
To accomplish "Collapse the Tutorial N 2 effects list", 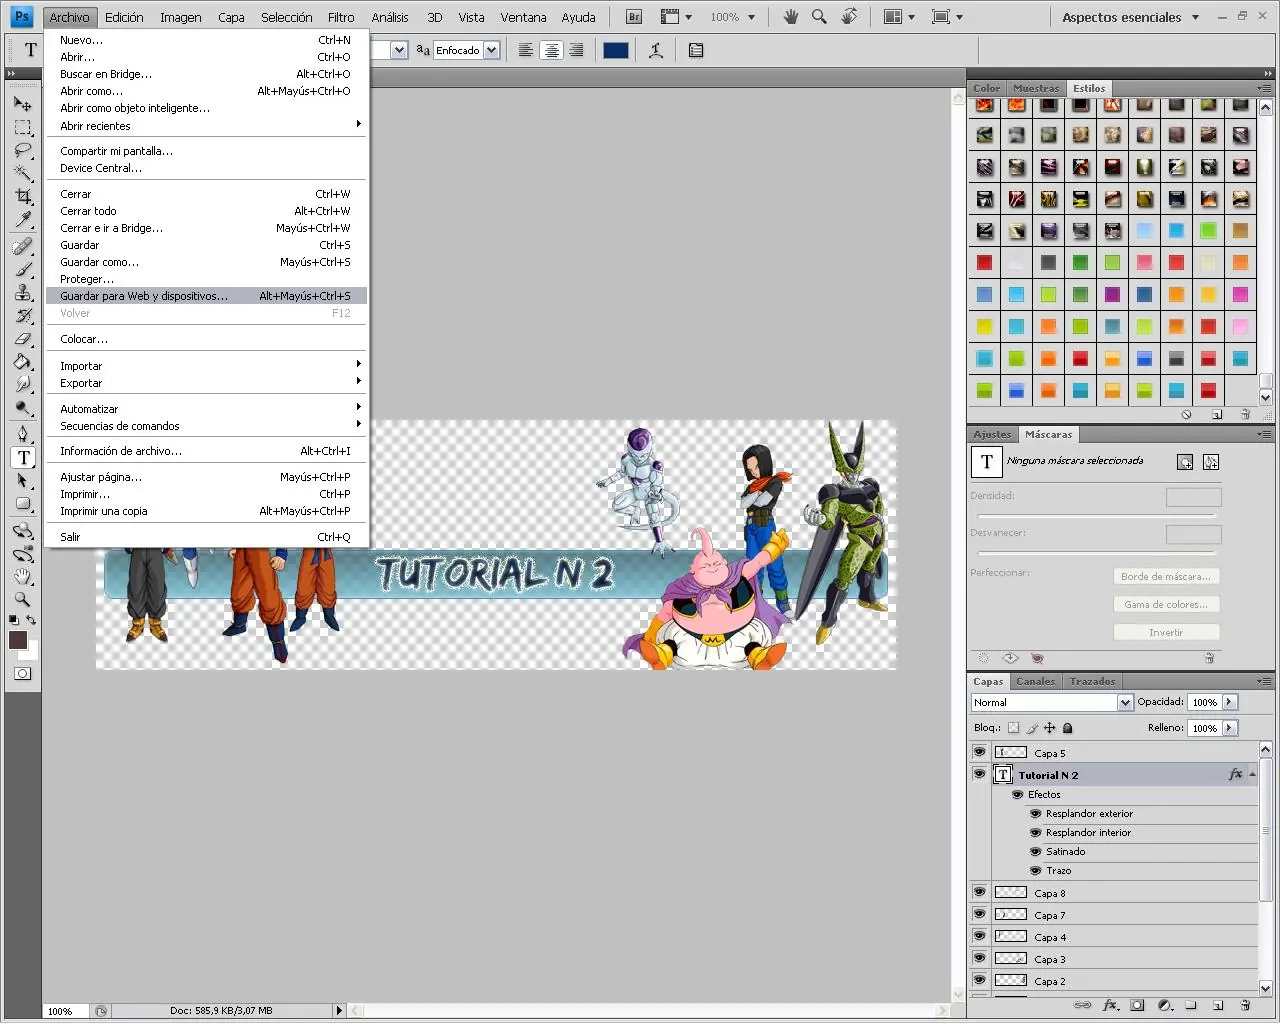I will click(1252, 775).
